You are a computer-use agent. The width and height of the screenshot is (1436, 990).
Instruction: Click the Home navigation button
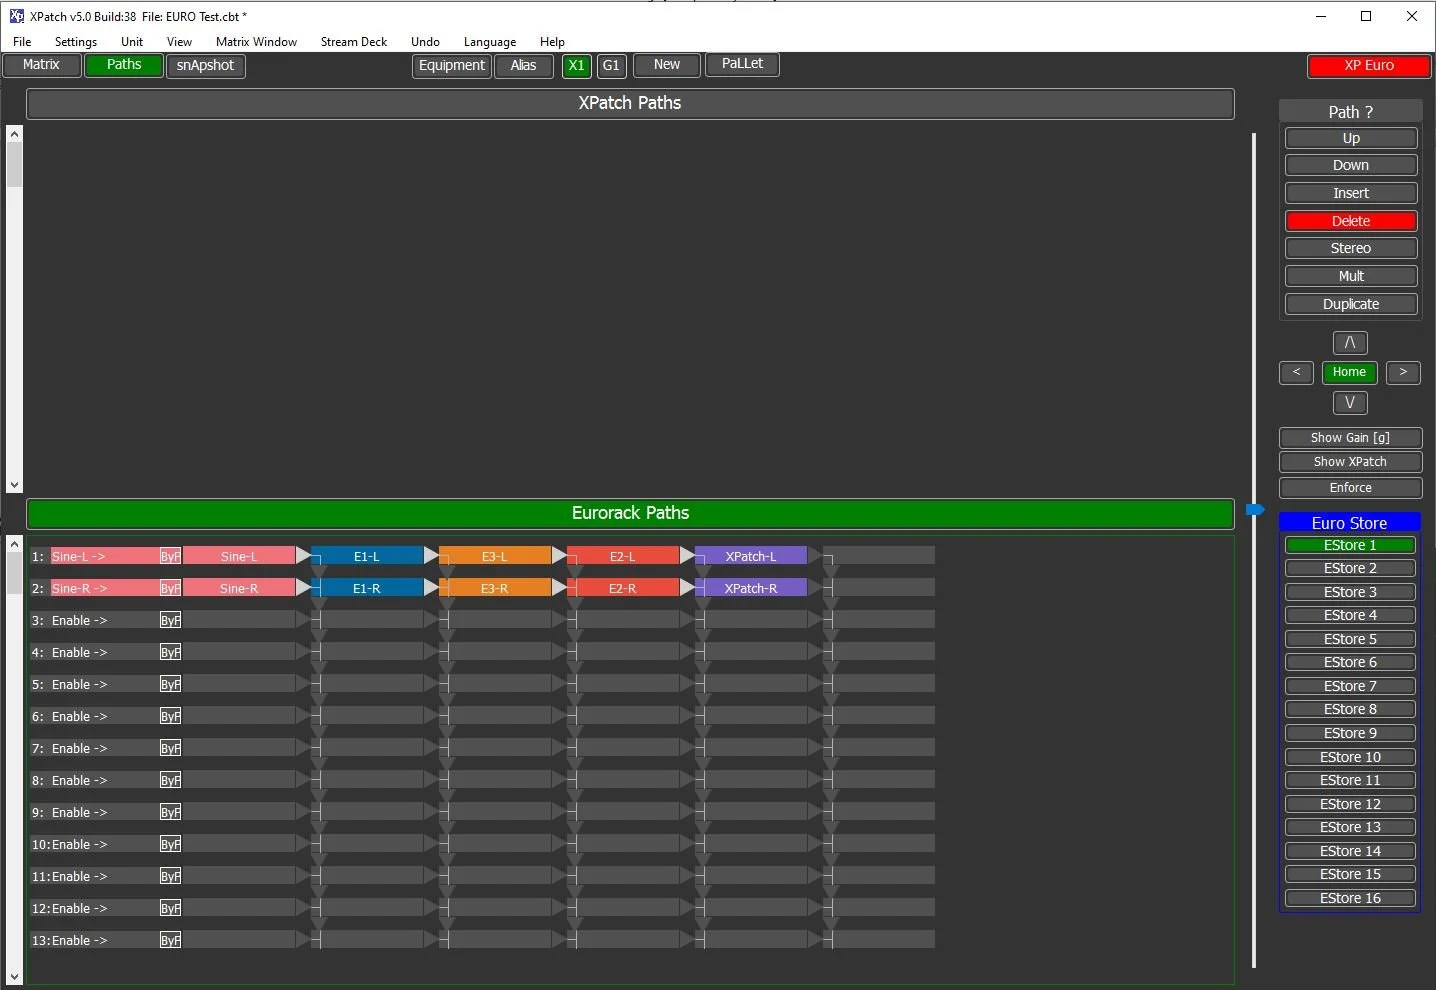coord(1349,372)
